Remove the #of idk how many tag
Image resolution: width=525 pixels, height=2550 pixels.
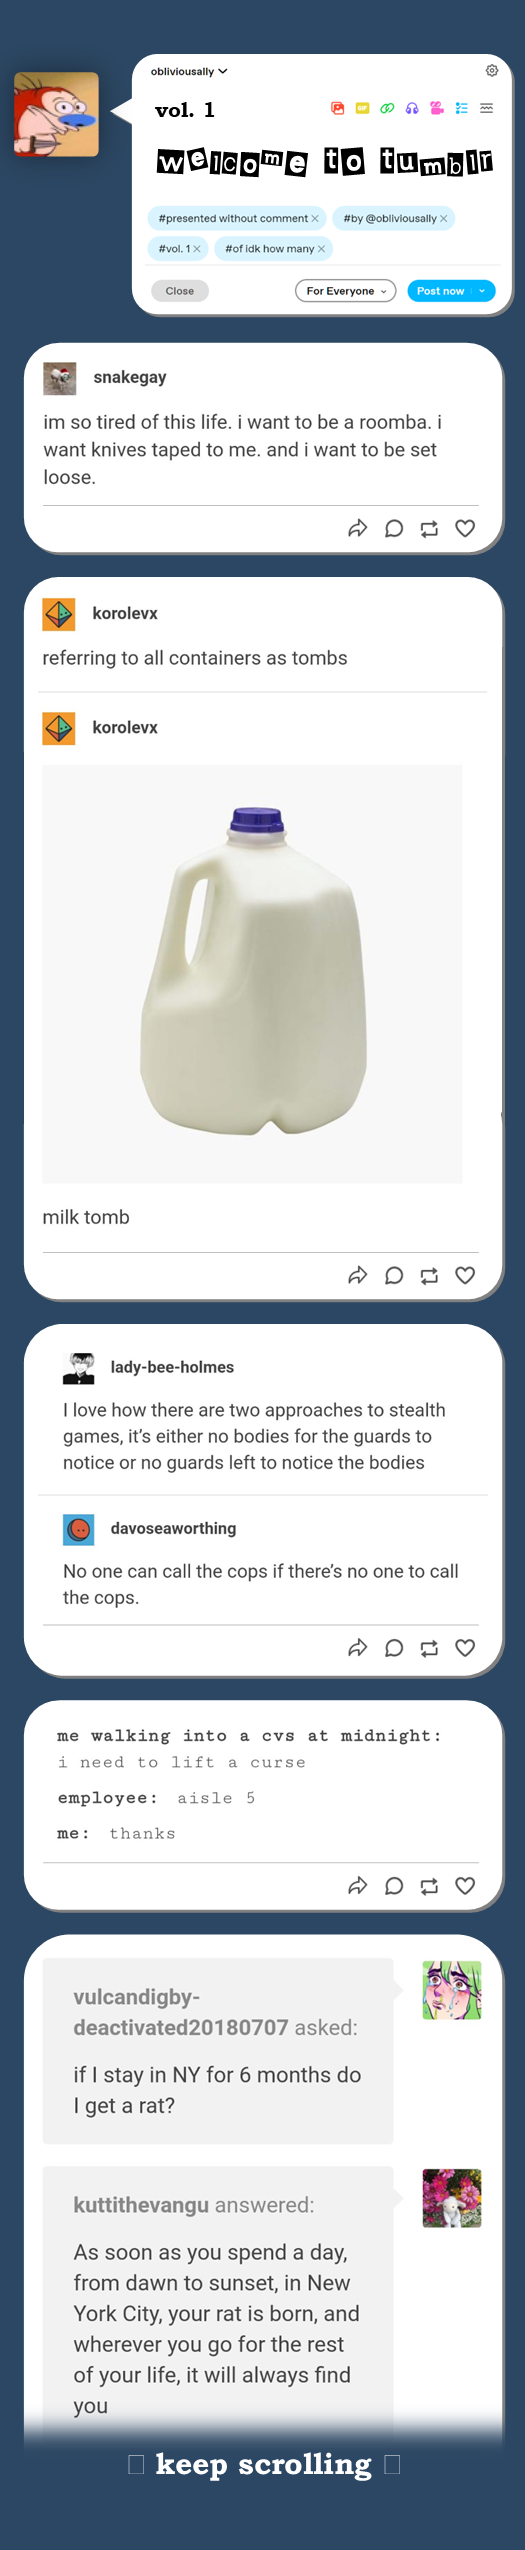321,248
